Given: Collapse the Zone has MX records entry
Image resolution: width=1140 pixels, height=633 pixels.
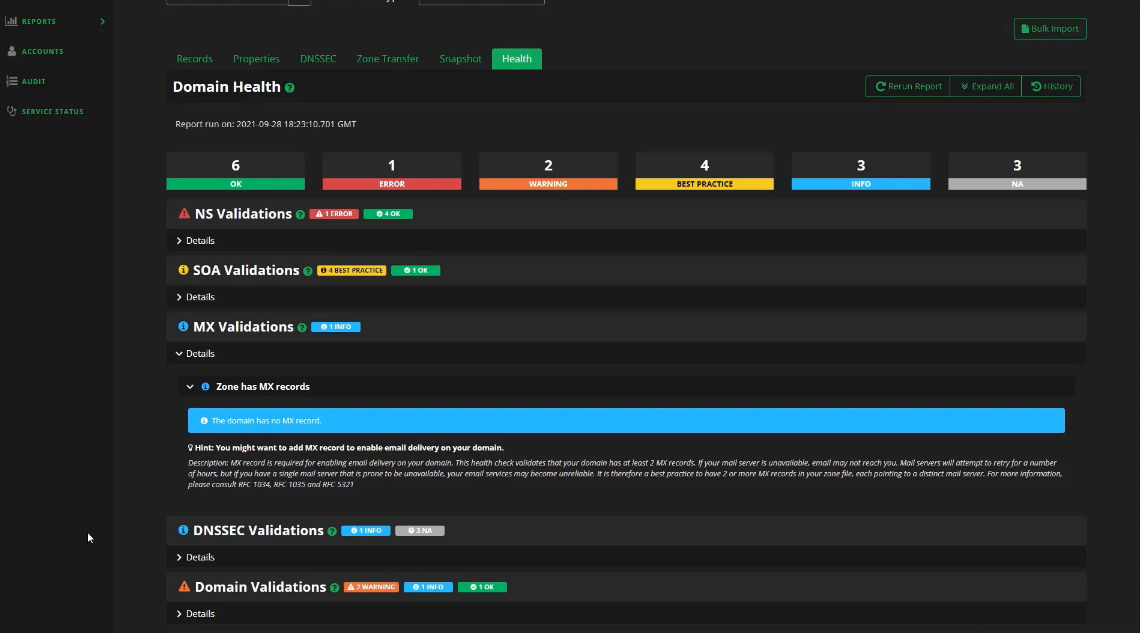Looking at the screenshot, I should click(190, 386).
